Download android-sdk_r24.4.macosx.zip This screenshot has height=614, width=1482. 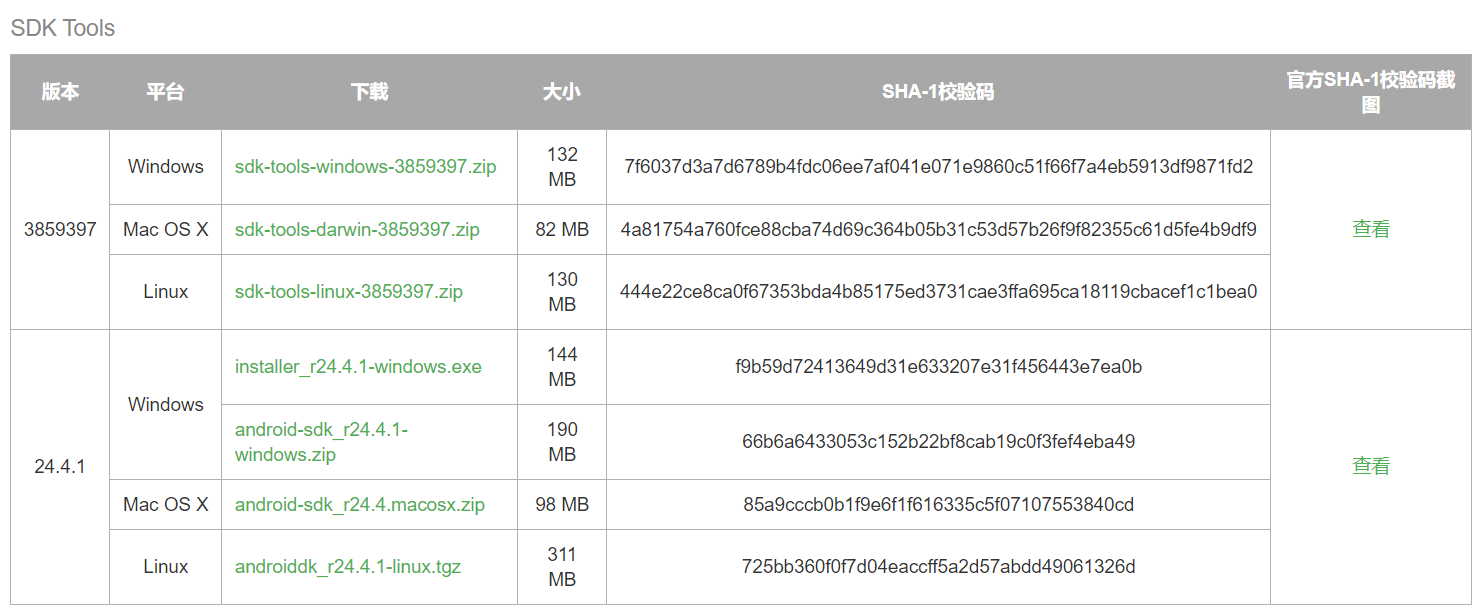360,505
